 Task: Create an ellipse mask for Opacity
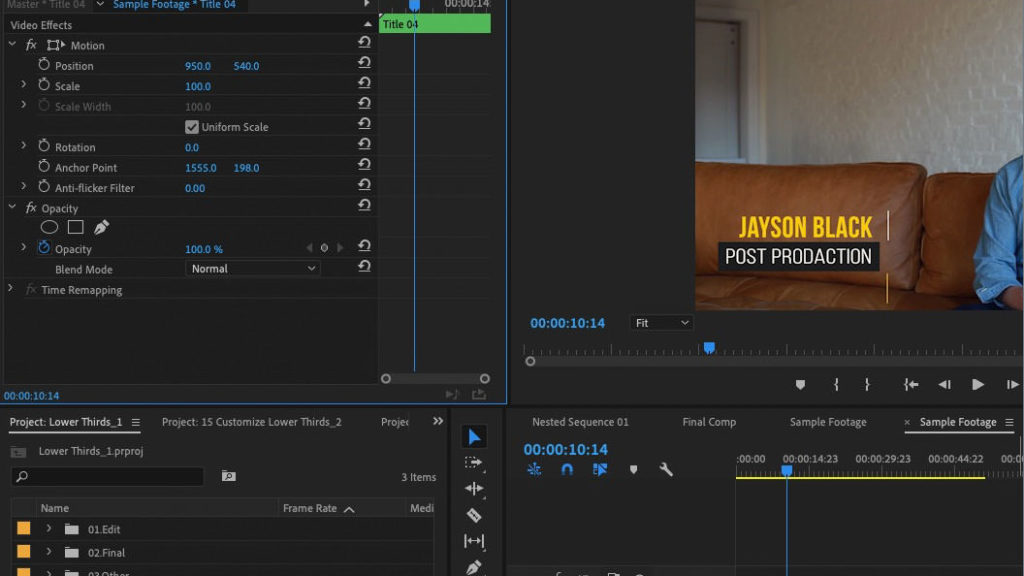click(49, 227)
